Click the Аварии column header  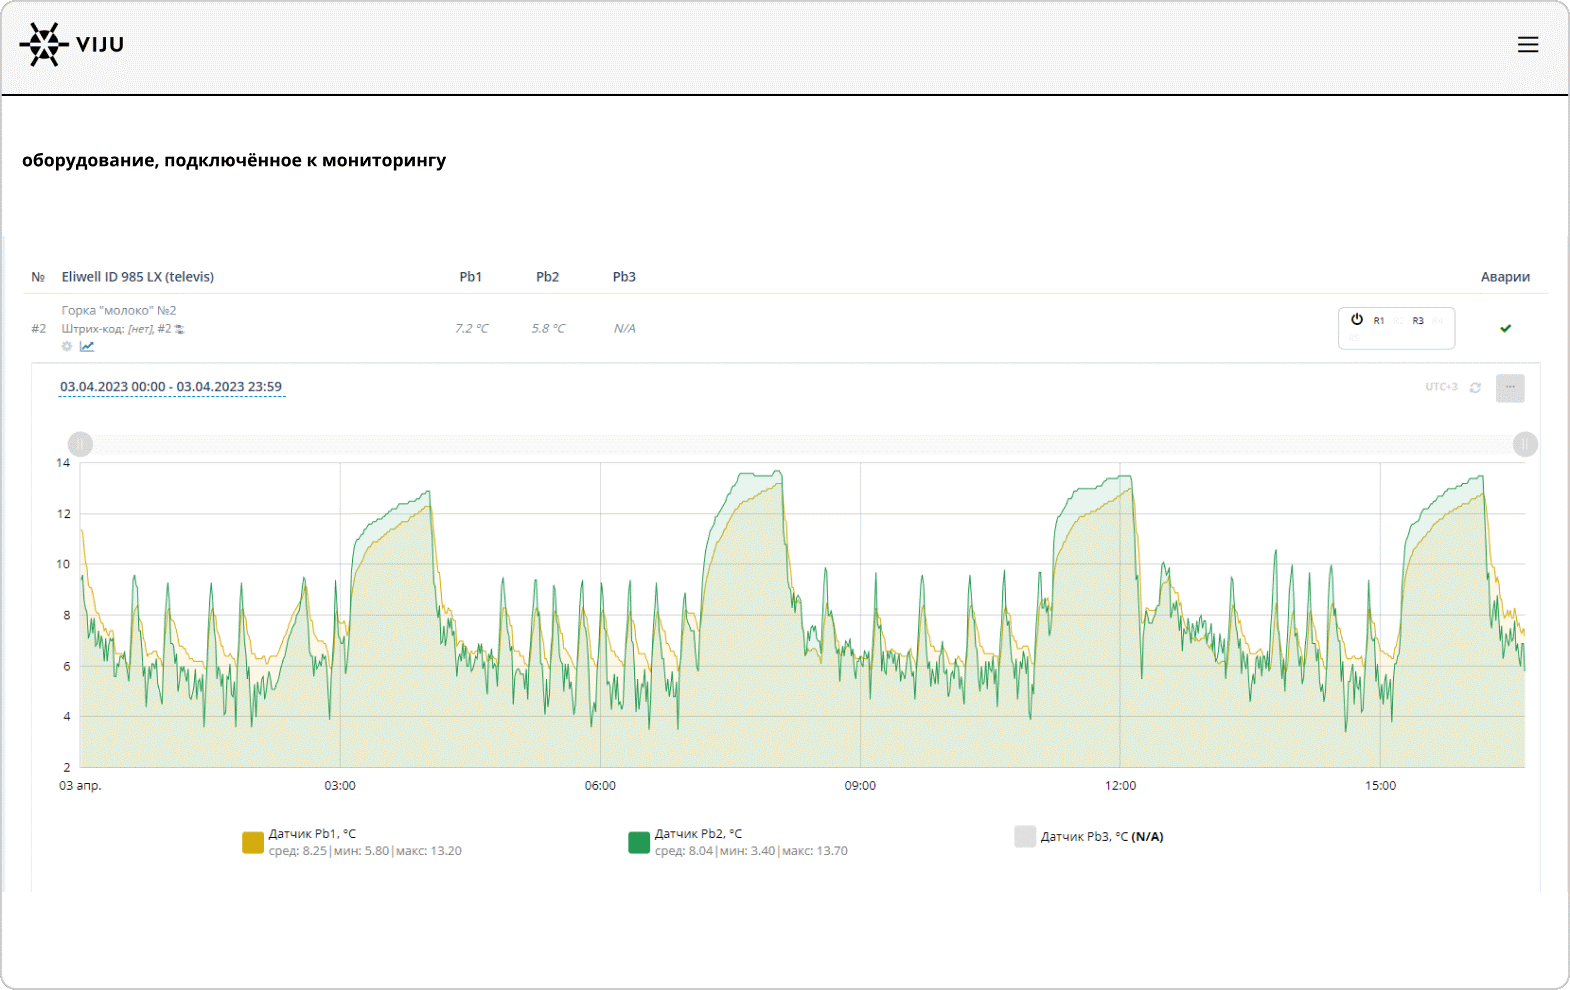[1504, 277]
